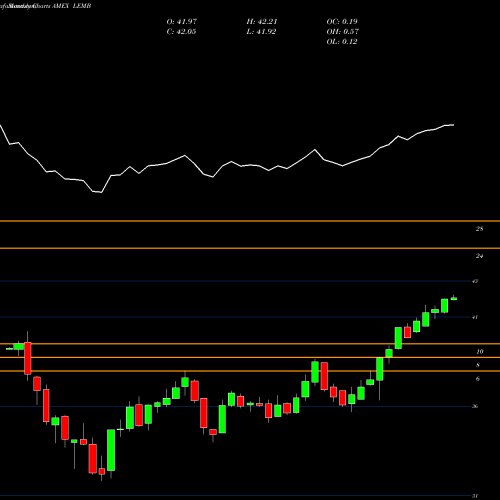
Task: Click the close price value C: 42.05
Action: [181, 32]
